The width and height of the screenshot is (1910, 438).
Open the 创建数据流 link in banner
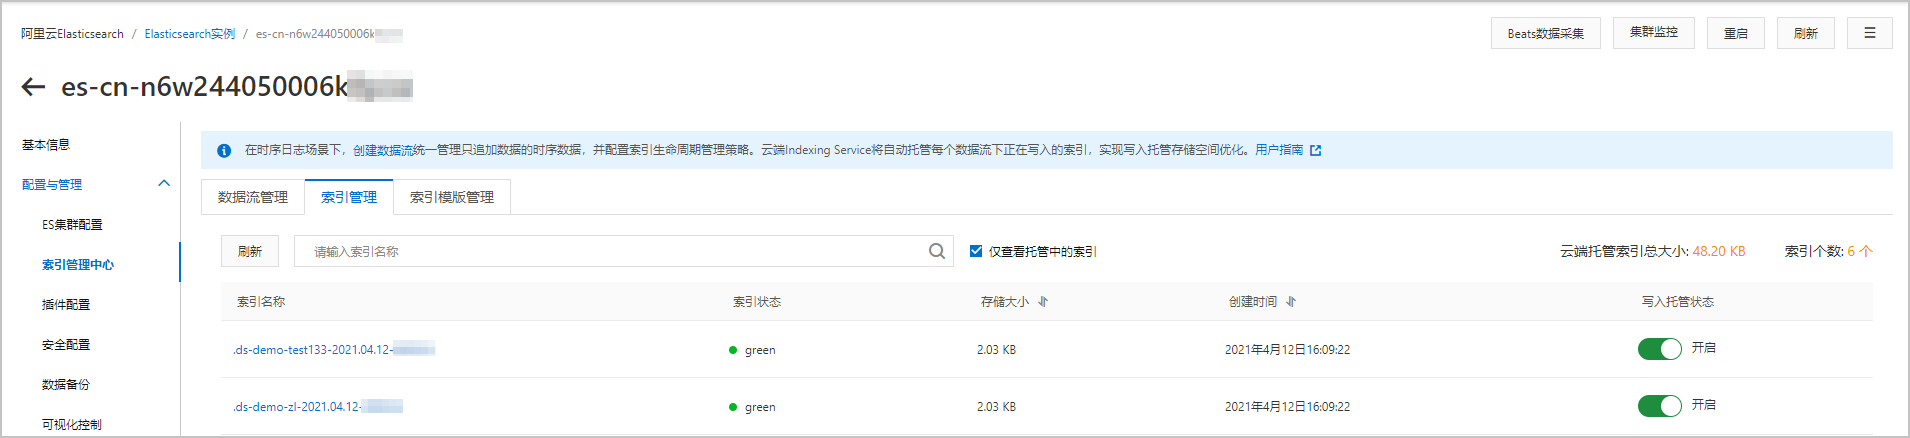383,151
